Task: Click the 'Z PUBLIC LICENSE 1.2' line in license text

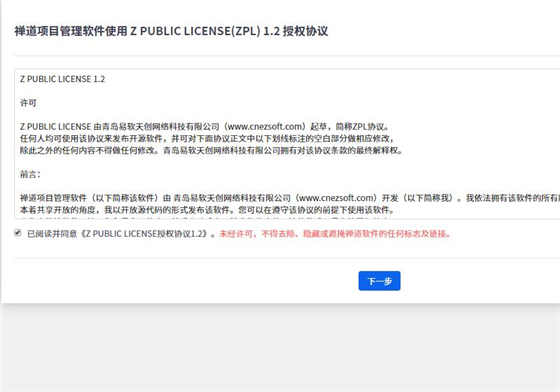Action: [x=62, y=79]
